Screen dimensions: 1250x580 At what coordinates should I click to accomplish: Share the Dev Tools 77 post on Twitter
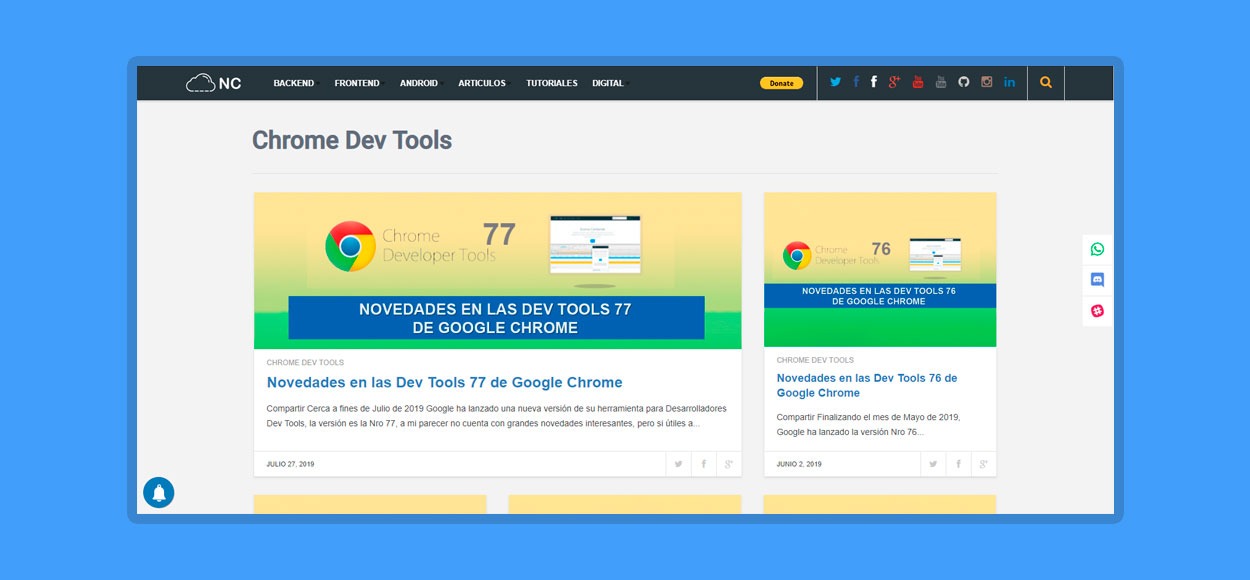click(x=678, y=464)
